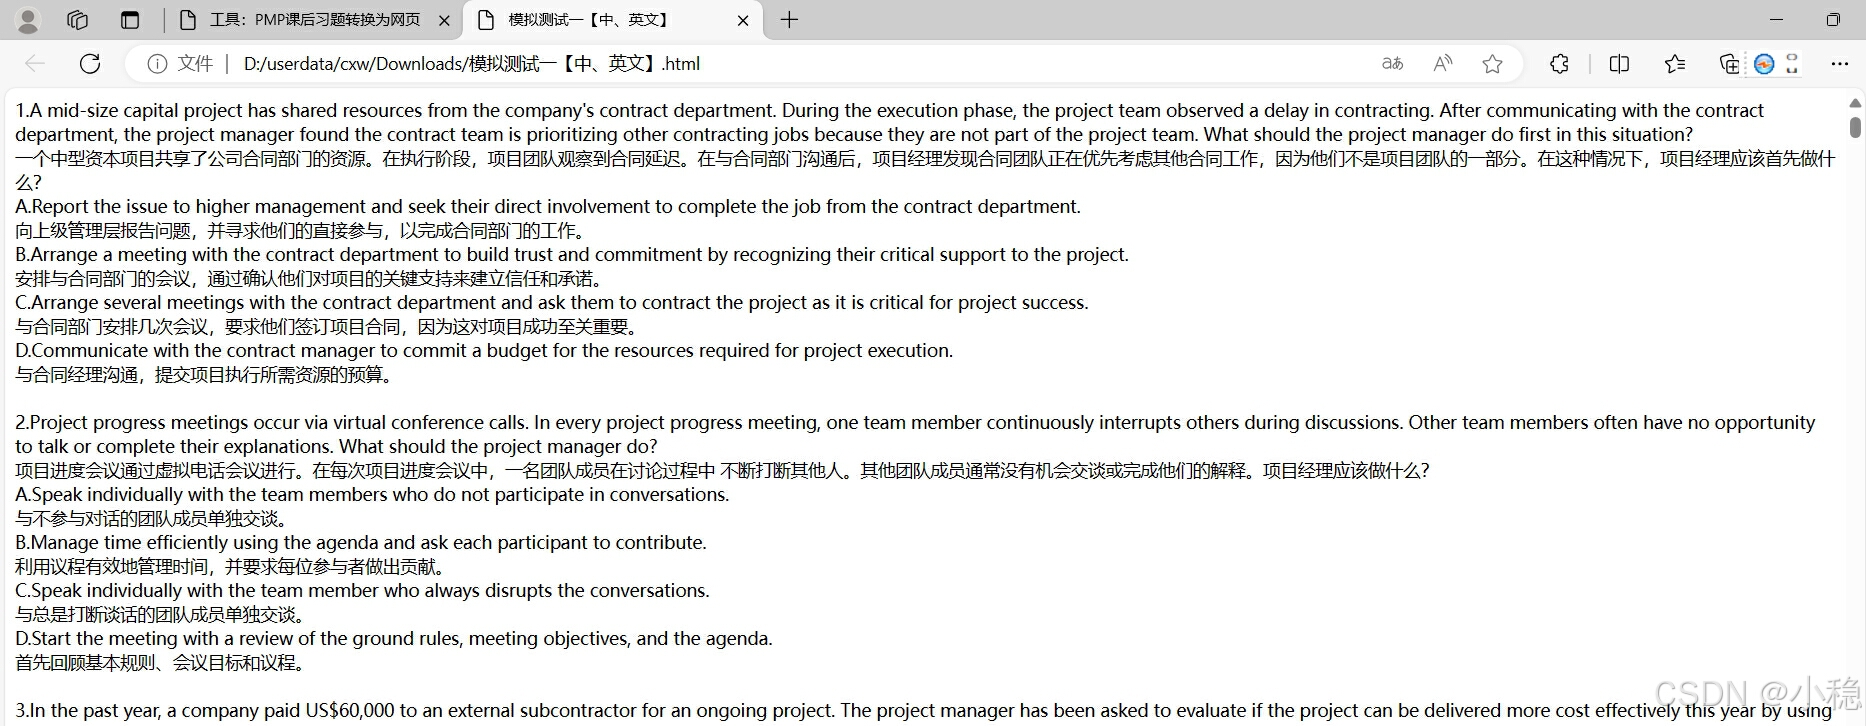The height and width of the screenshot is (726, 1866).
Task: Open the workspaces icon
Action: [x=77, y=20]
